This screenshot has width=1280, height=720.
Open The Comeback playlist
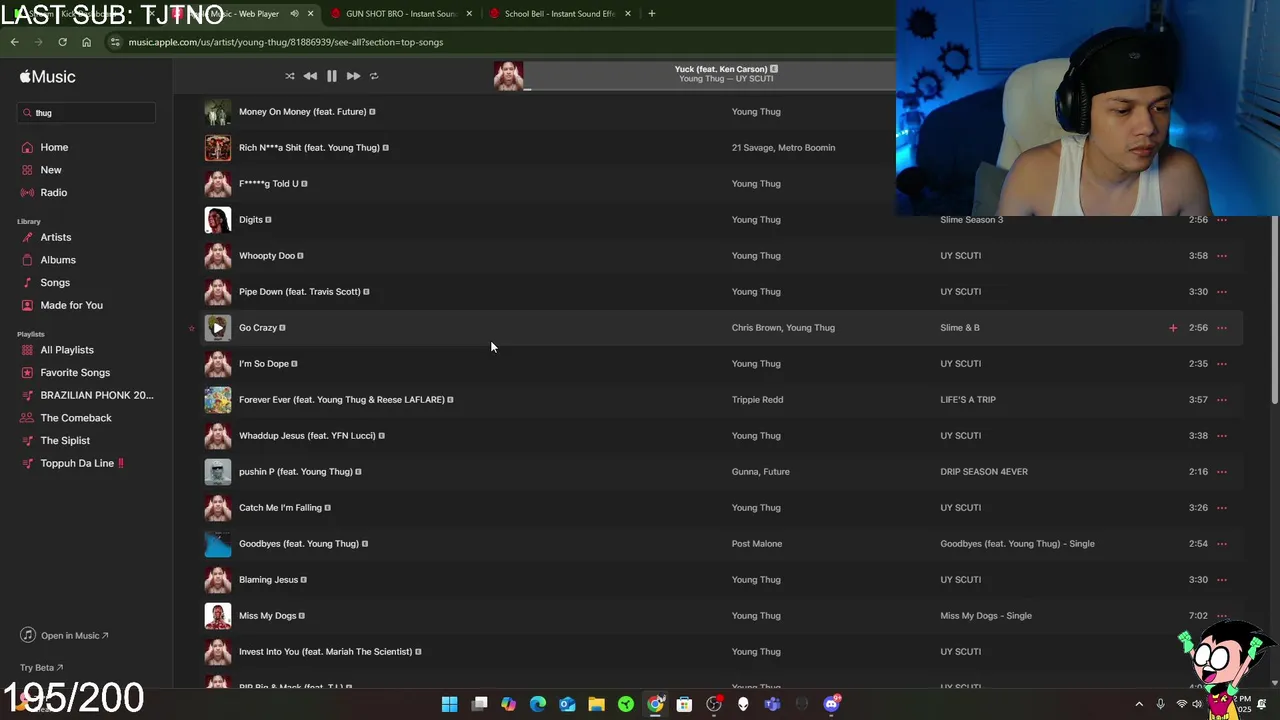[76, 418]
